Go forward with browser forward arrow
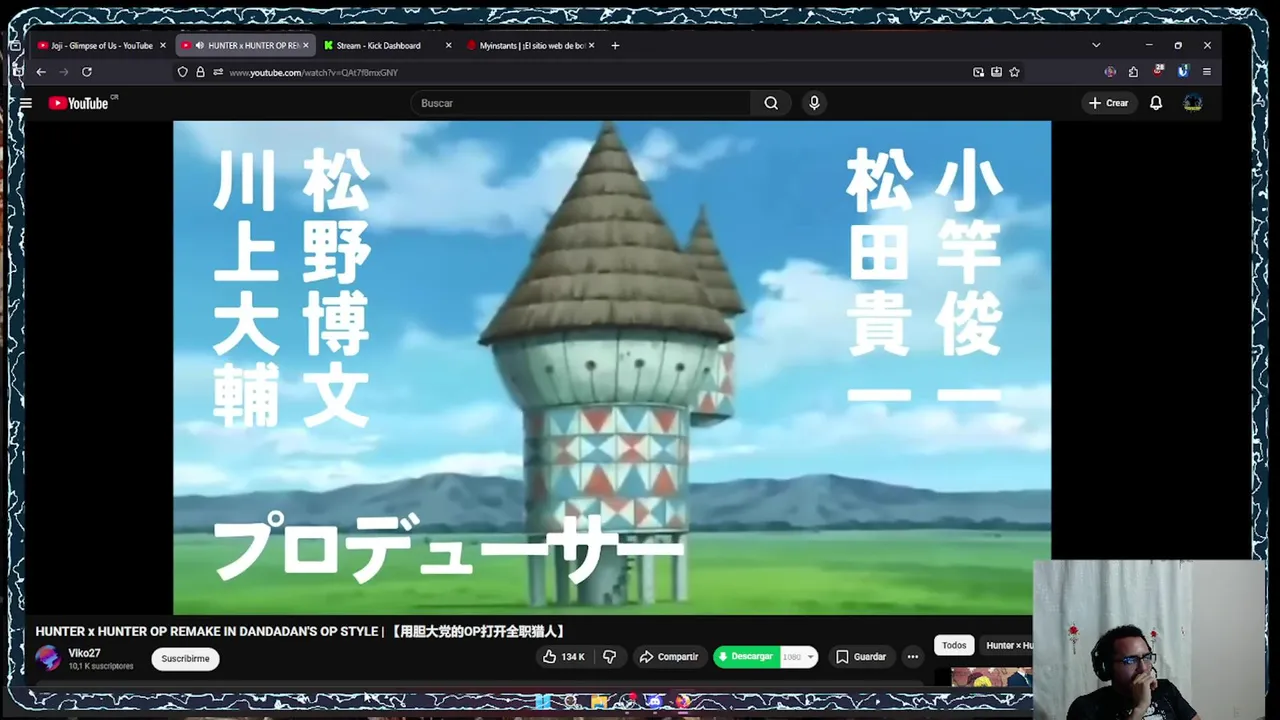Image resolution: width=1280 pixels, height=720 pixels. pyautogui.click(x=64, y=72)
